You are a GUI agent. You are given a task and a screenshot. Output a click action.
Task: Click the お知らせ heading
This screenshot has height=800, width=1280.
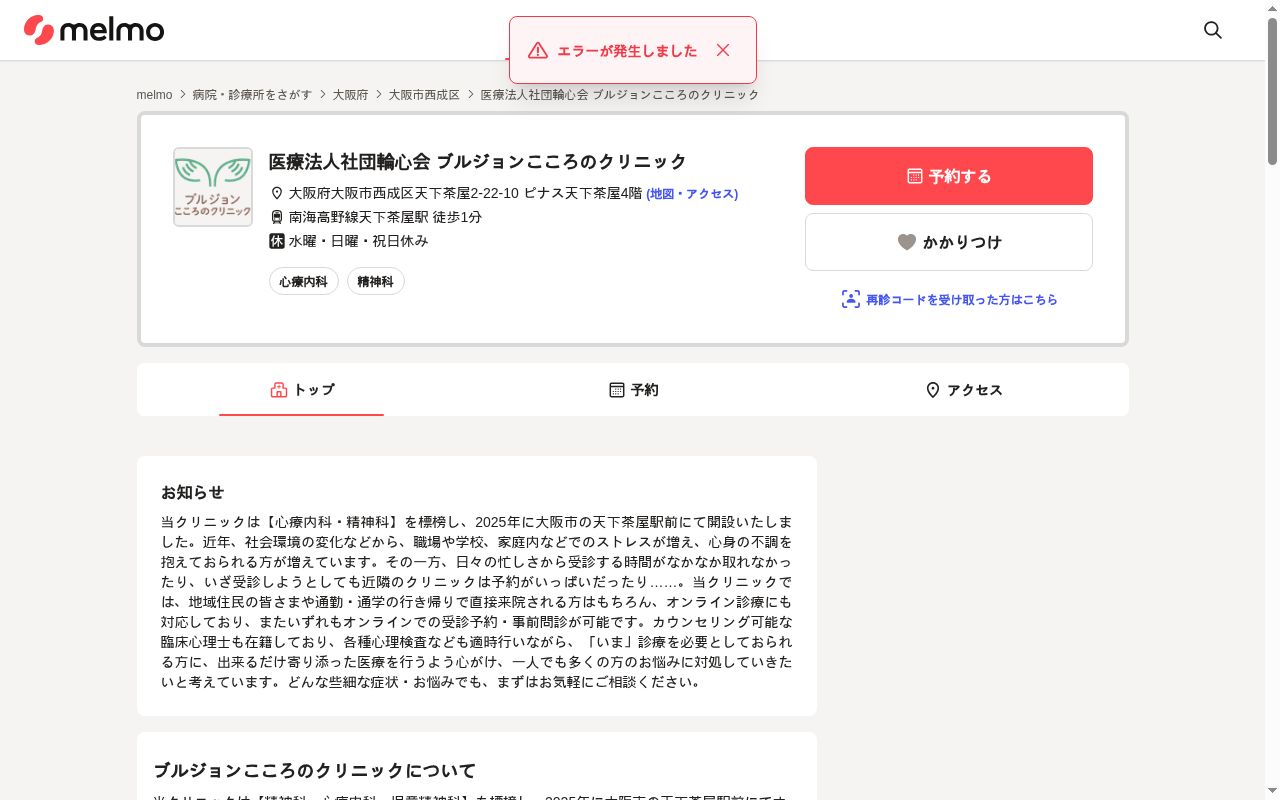click(x=192, y=492)
